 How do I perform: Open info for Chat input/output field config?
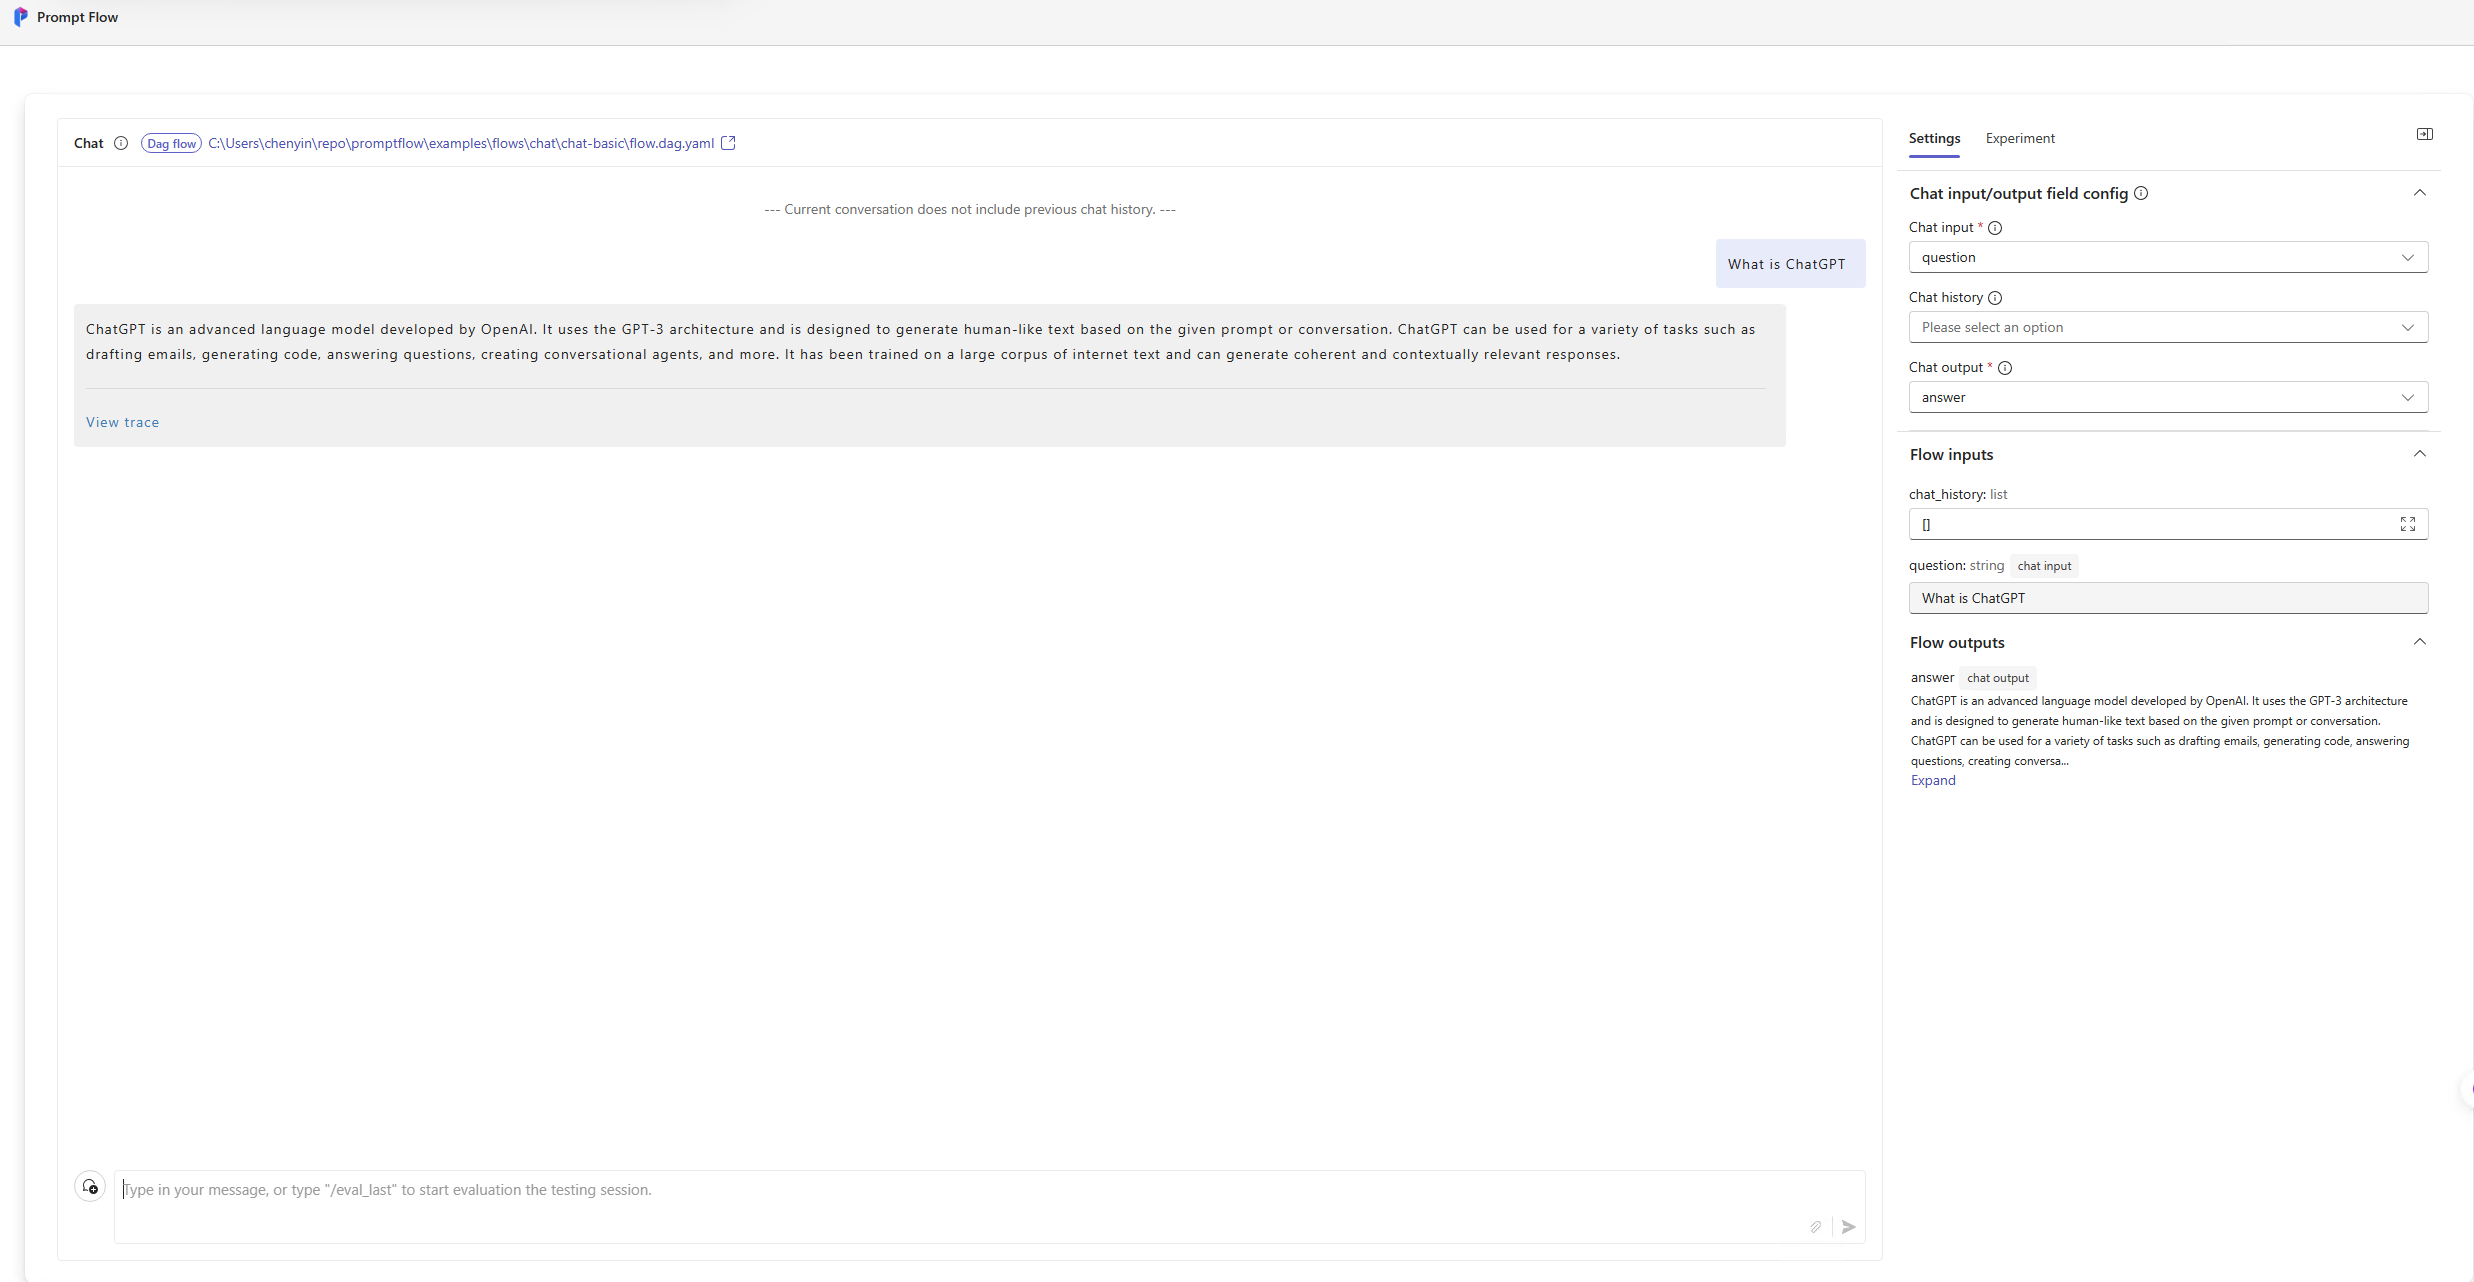[2140, 193]
